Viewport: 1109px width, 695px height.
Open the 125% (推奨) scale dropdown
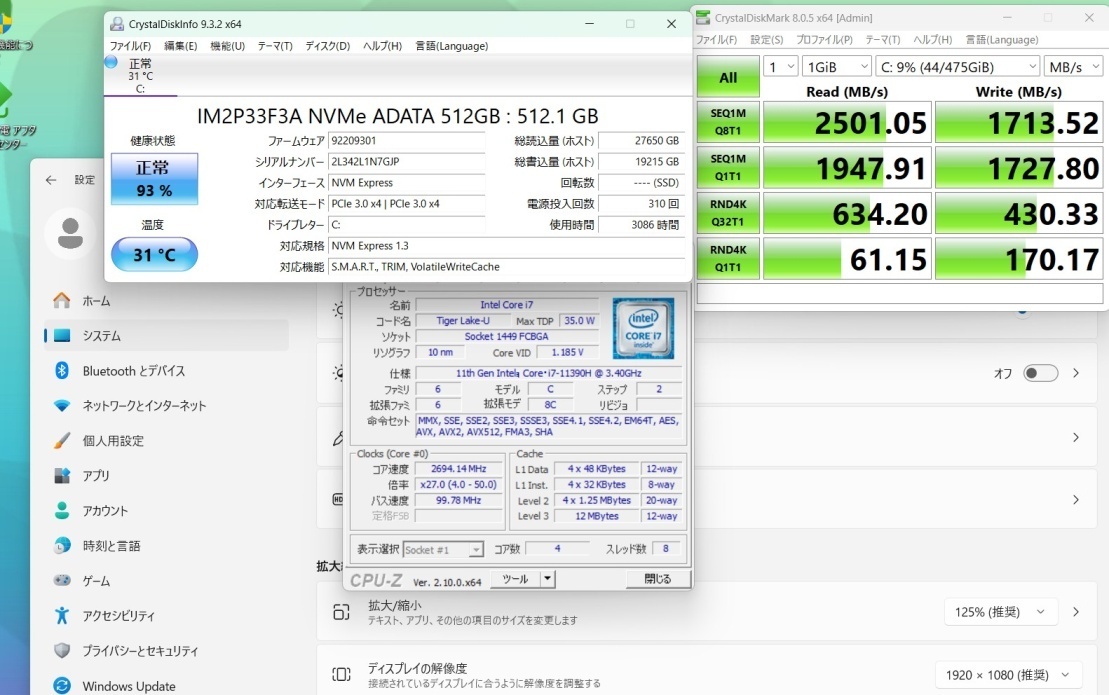coord(1000,612)
